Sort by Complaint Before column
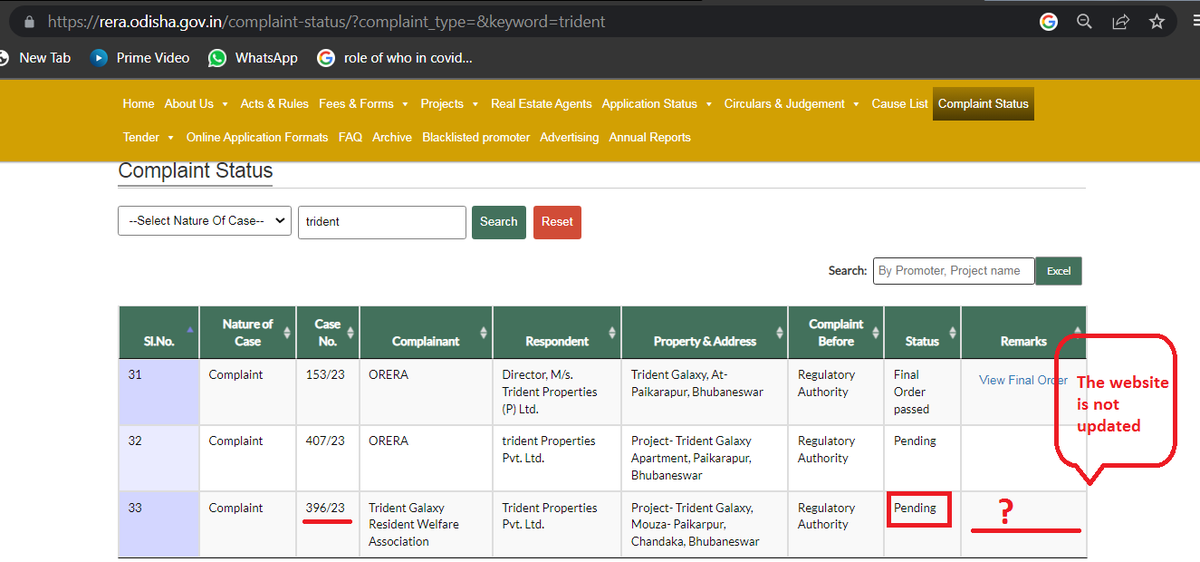Image resolution: width=1200 pixels, height=562 pixels. point(837,332)
